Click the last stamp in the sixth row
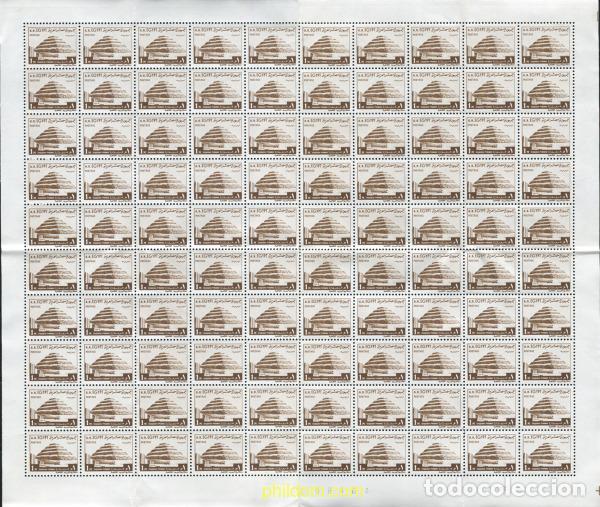The width and height of the screenshot is (600, 507). 546,271
